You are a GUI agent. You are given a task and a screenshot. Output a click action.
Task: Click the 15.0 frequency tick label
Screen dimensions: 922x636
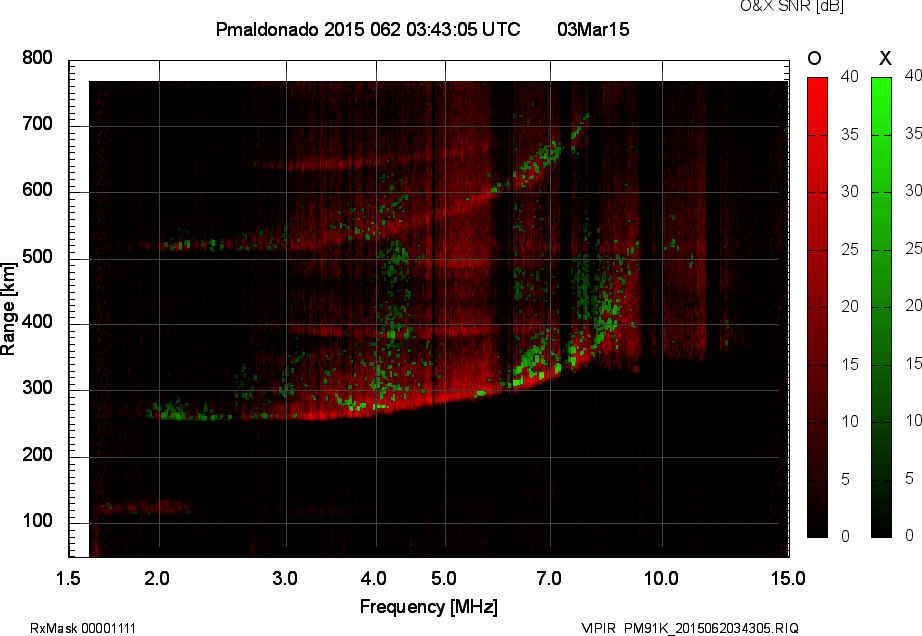(x=788, y=578)
